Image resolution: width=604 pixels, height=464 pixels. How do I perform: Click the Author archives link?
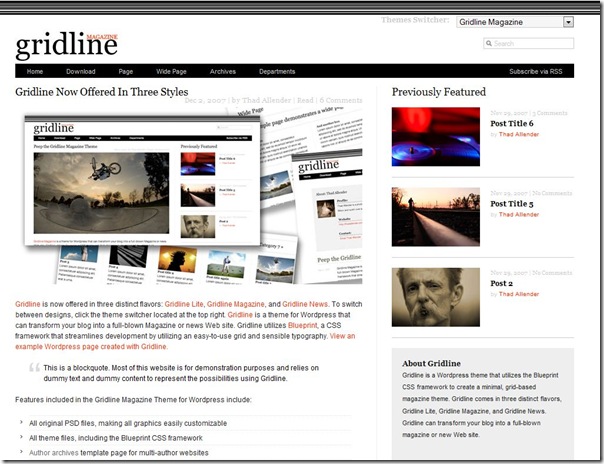pos(54,453)
